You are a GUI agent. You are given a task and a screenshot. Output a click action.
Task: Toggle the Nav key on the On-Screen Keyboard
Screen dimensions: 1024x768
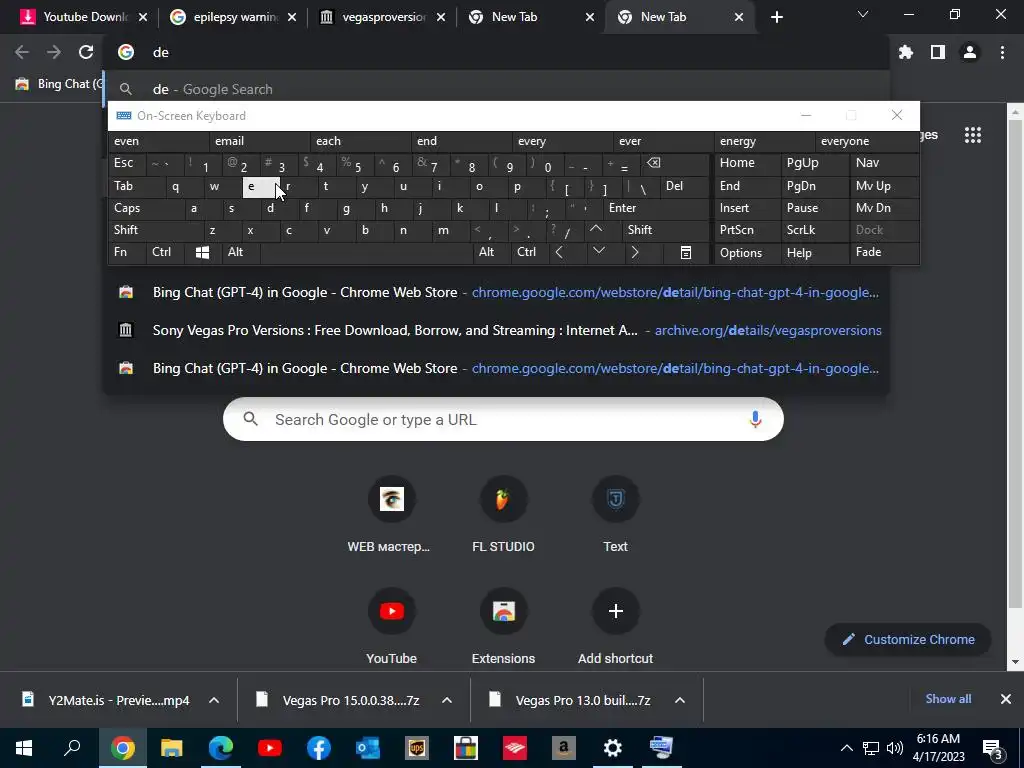pyautogui.click(x=884, y=163)
